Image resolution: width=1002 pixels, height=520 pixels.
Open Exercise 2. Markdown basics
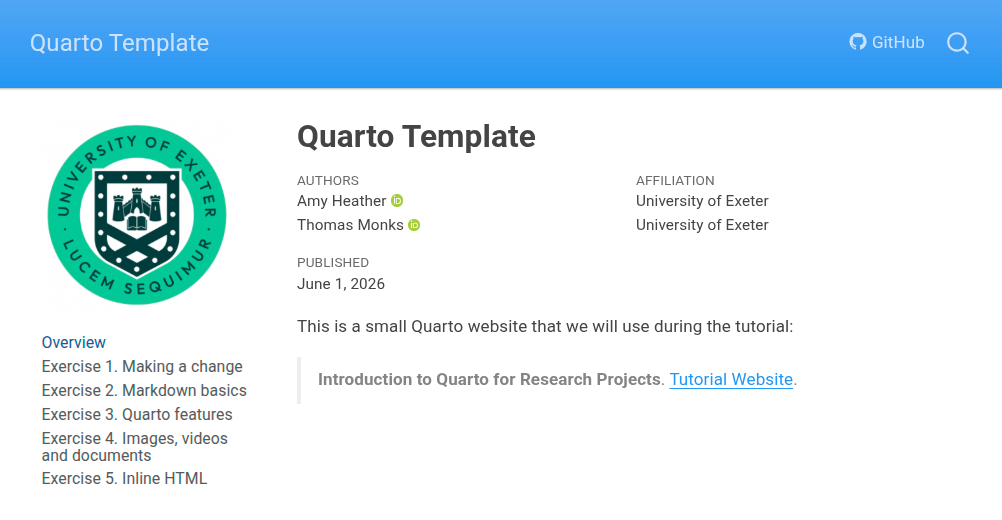(x=144, y=390)
